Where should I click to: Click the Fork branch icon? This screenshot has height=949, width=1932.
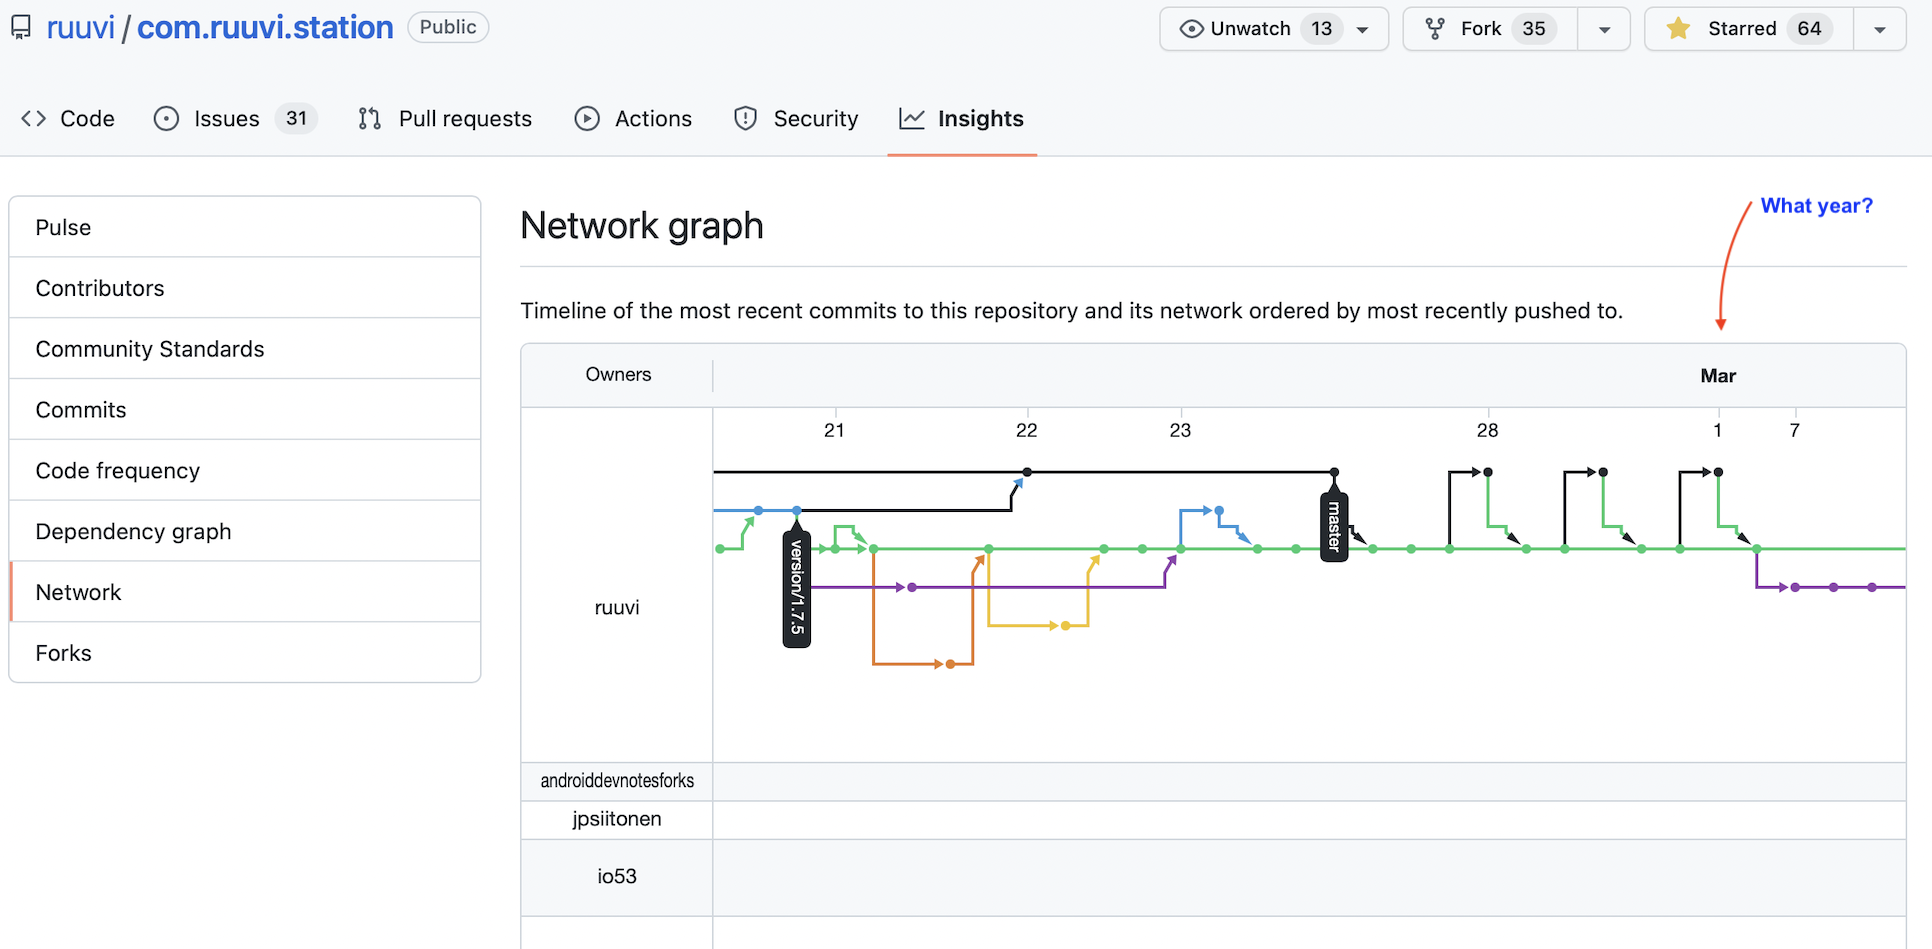pyautogui.click(x=1435, y=29)
